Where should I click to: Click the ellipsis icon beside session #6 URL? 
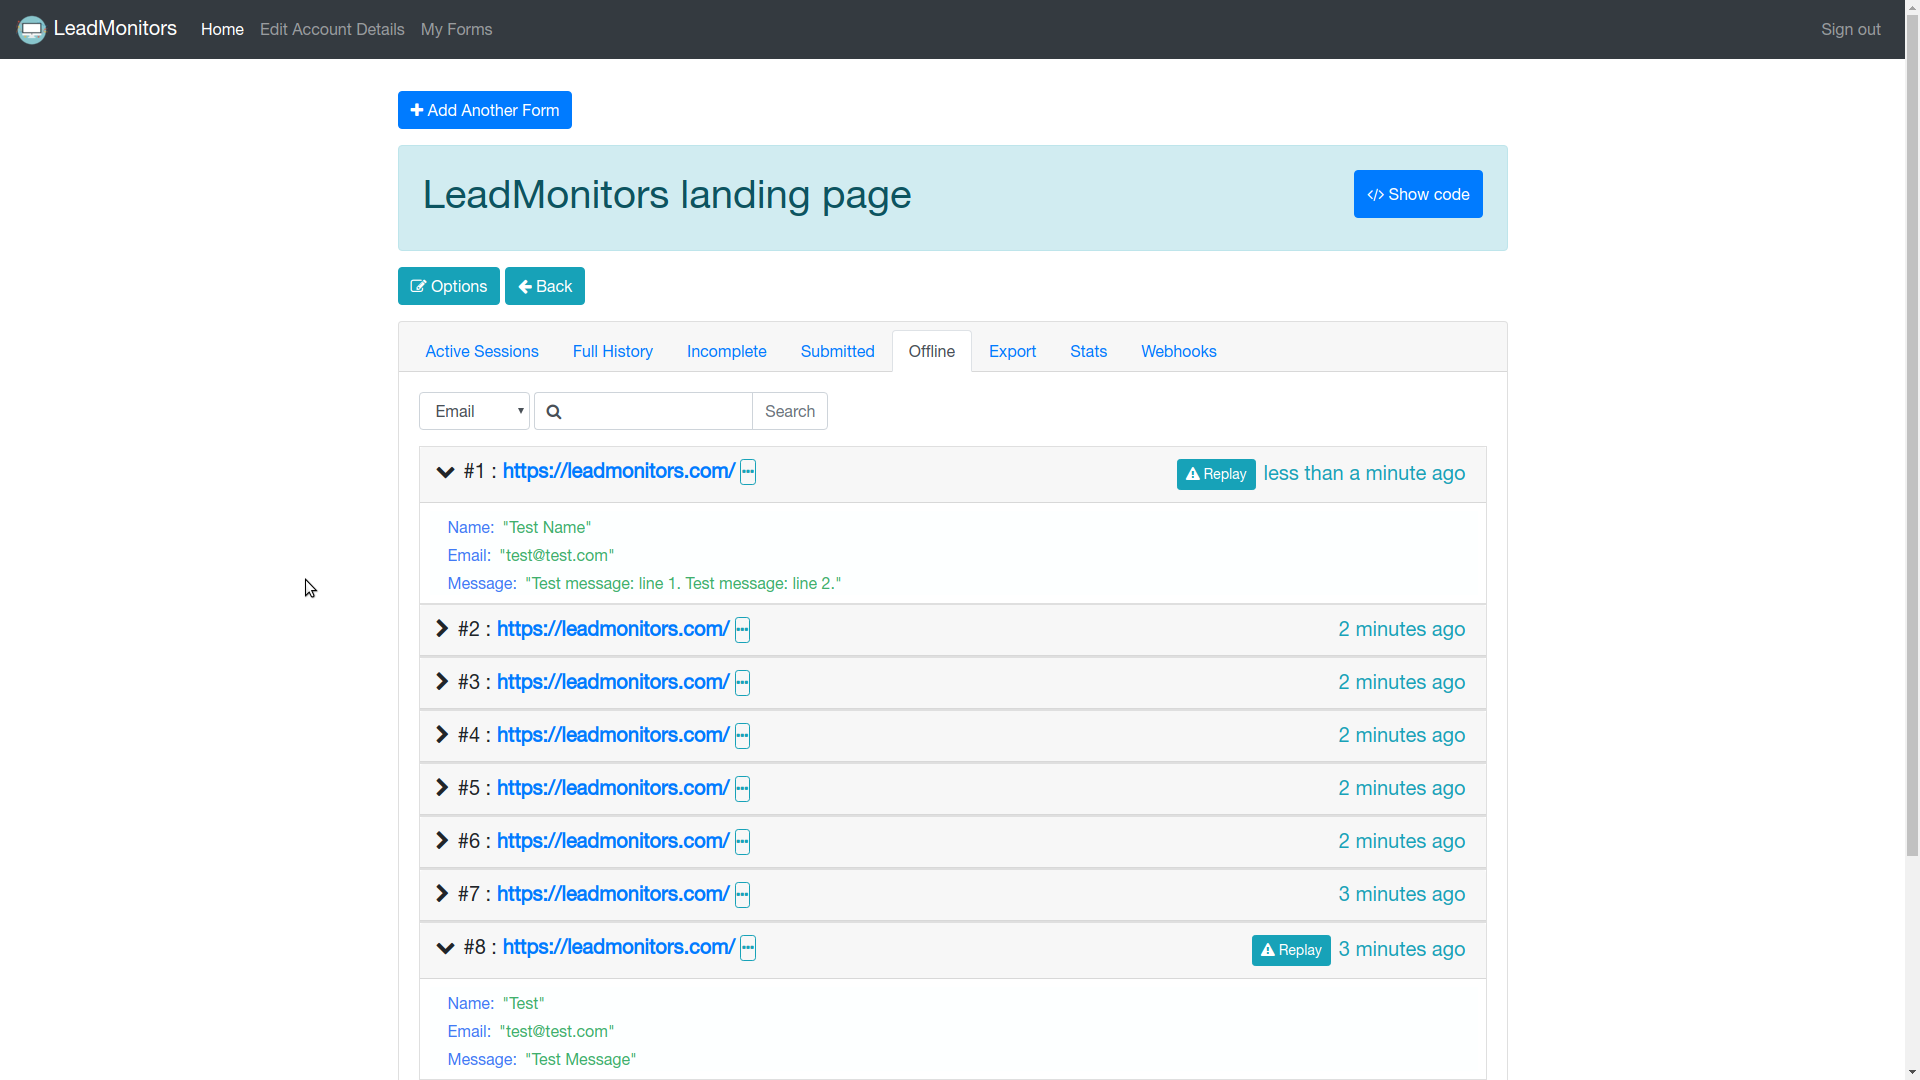point(742,842)
